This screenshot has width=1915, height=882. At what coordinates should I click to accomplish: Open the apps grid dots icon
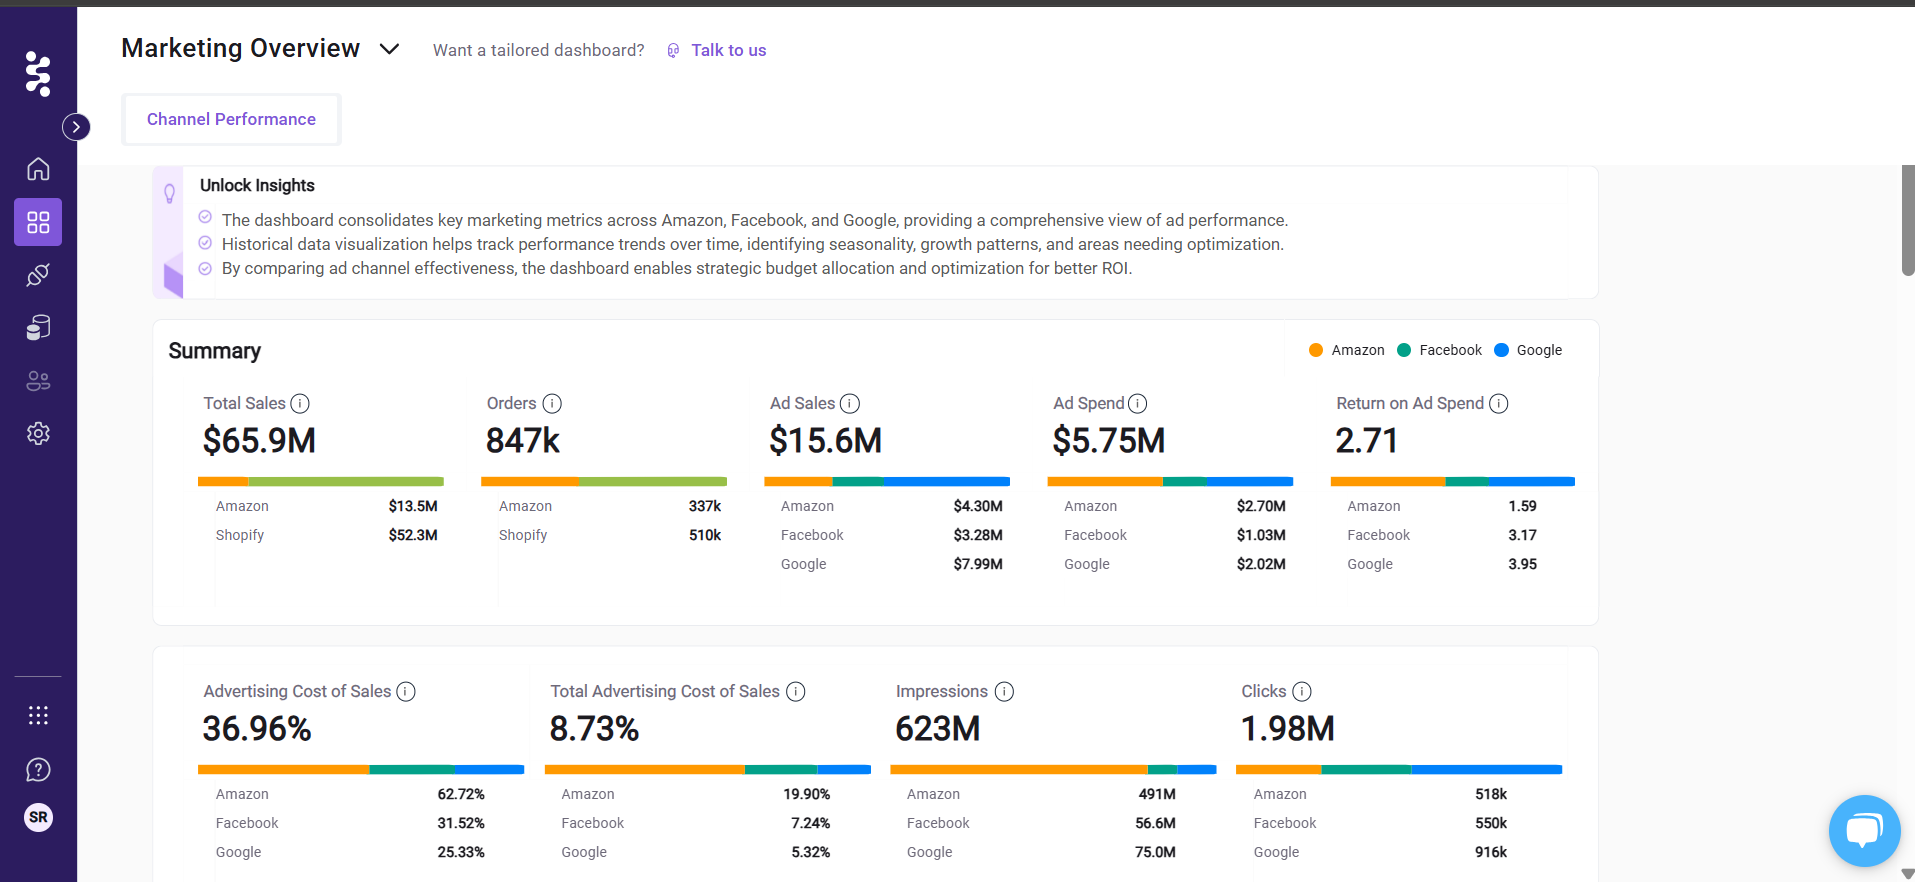(x=38, y=715)
